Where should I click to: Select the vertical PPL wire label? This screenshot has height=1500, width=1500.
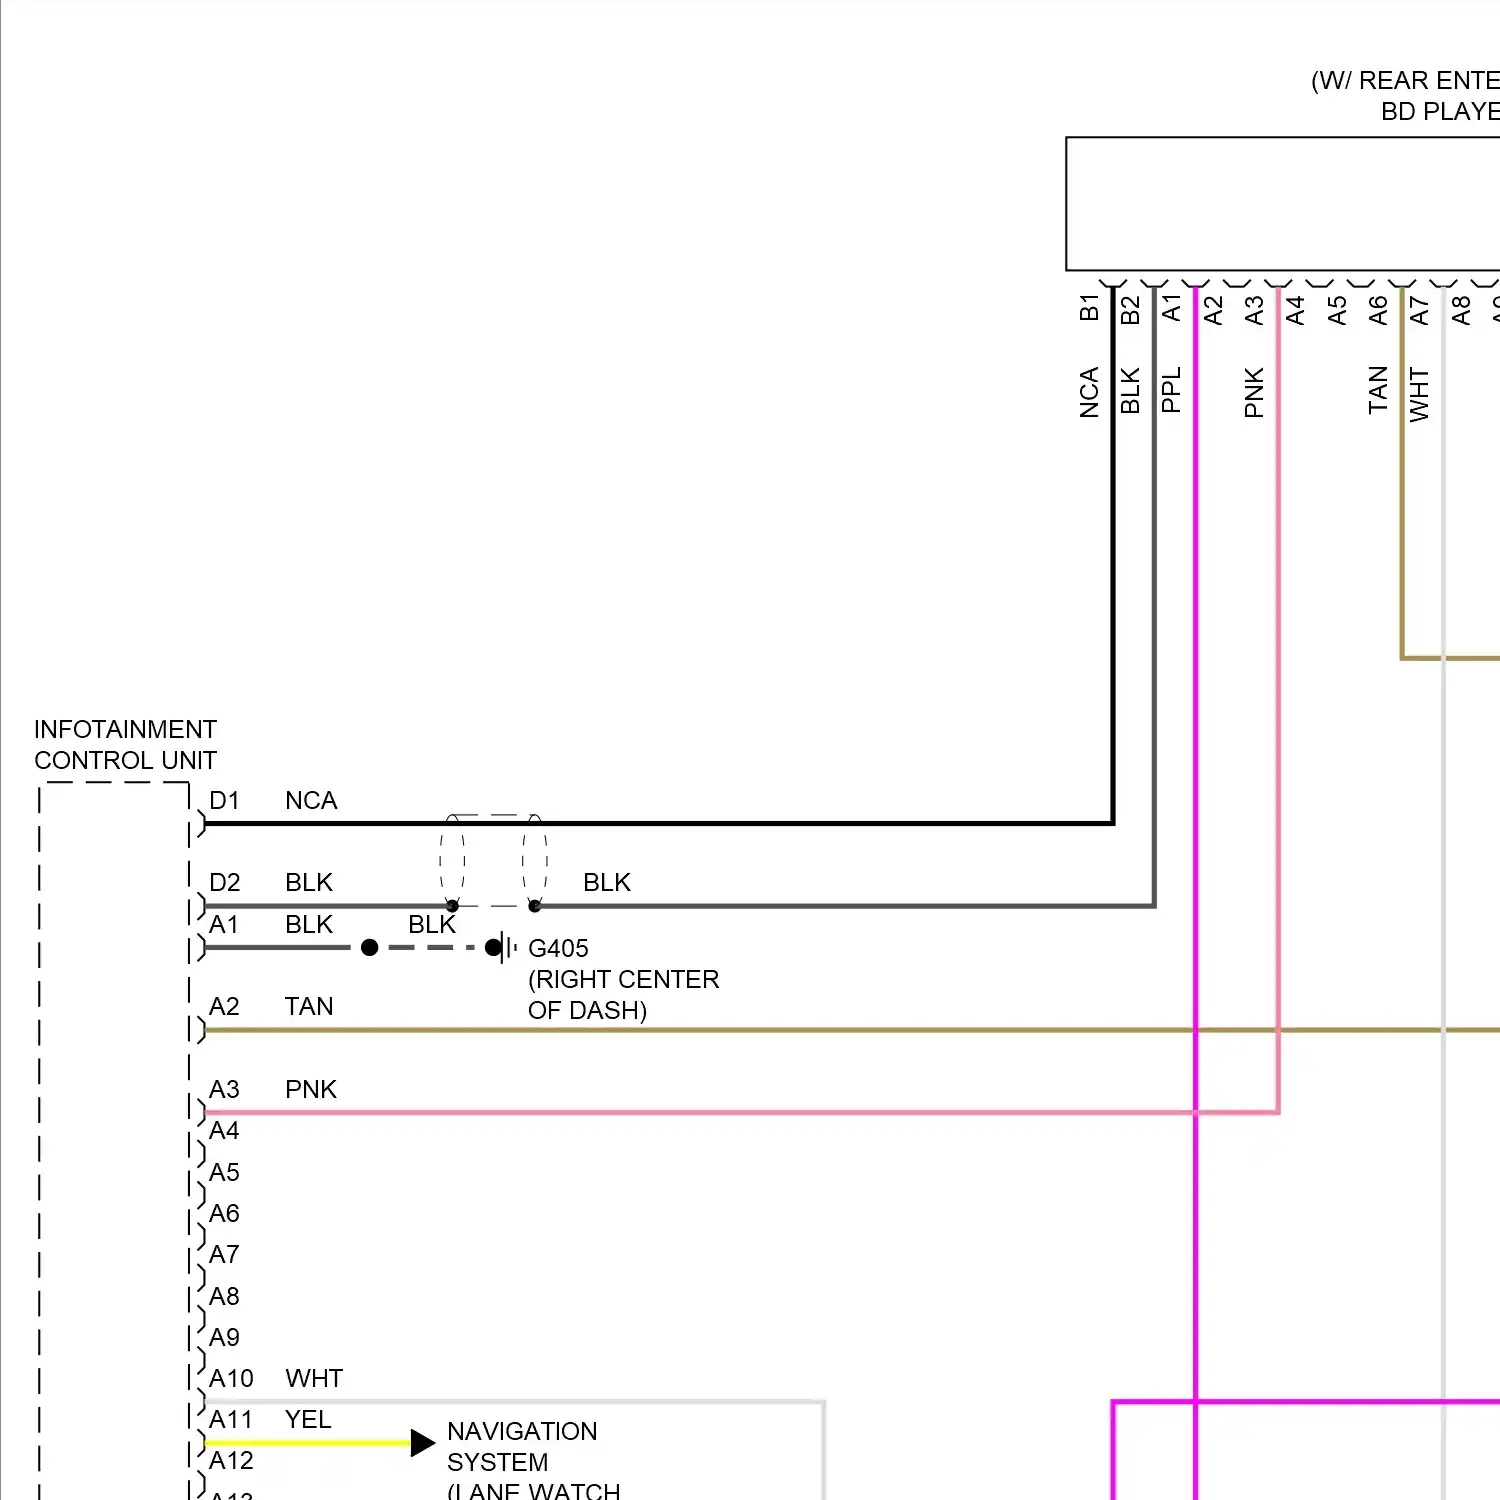1172,390
